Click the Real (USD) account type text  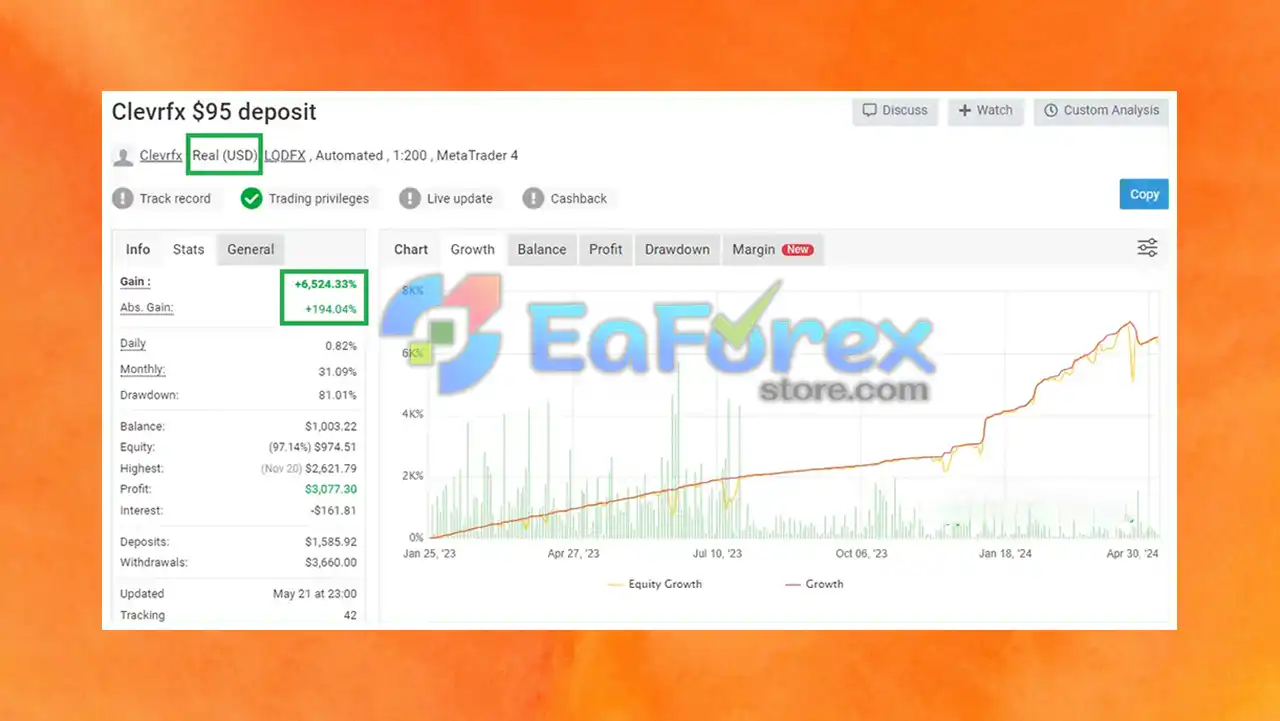(224, 155)
